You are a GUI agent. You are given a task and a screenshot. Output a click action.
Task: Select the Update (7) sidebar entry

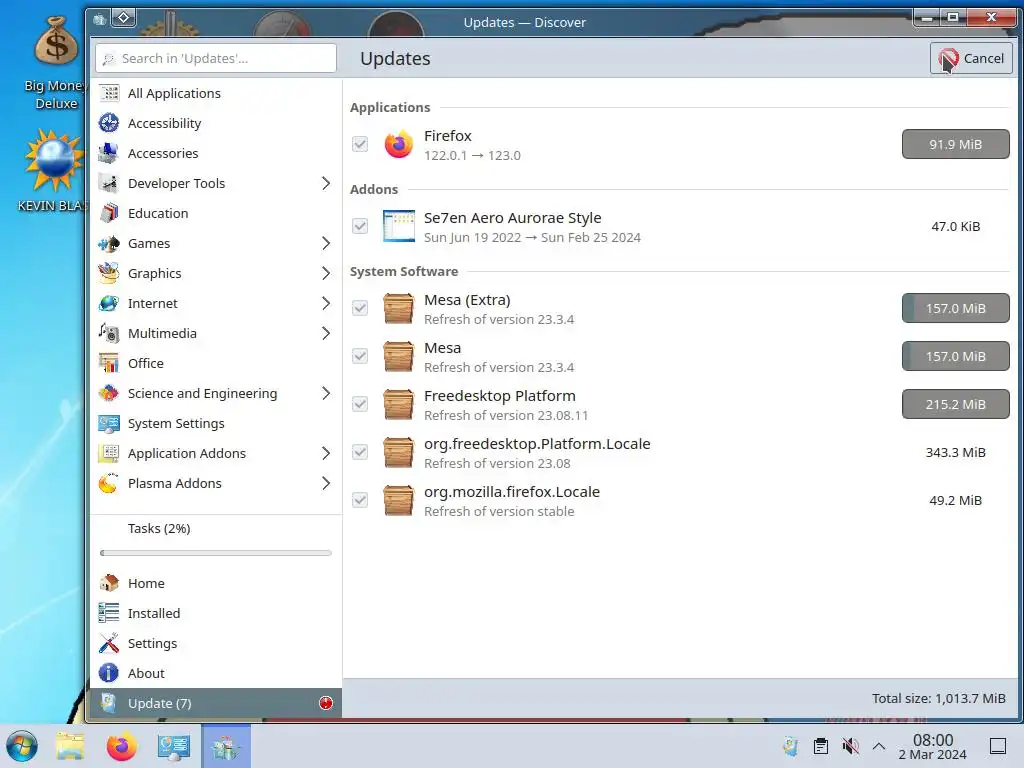tap(216, 703)
